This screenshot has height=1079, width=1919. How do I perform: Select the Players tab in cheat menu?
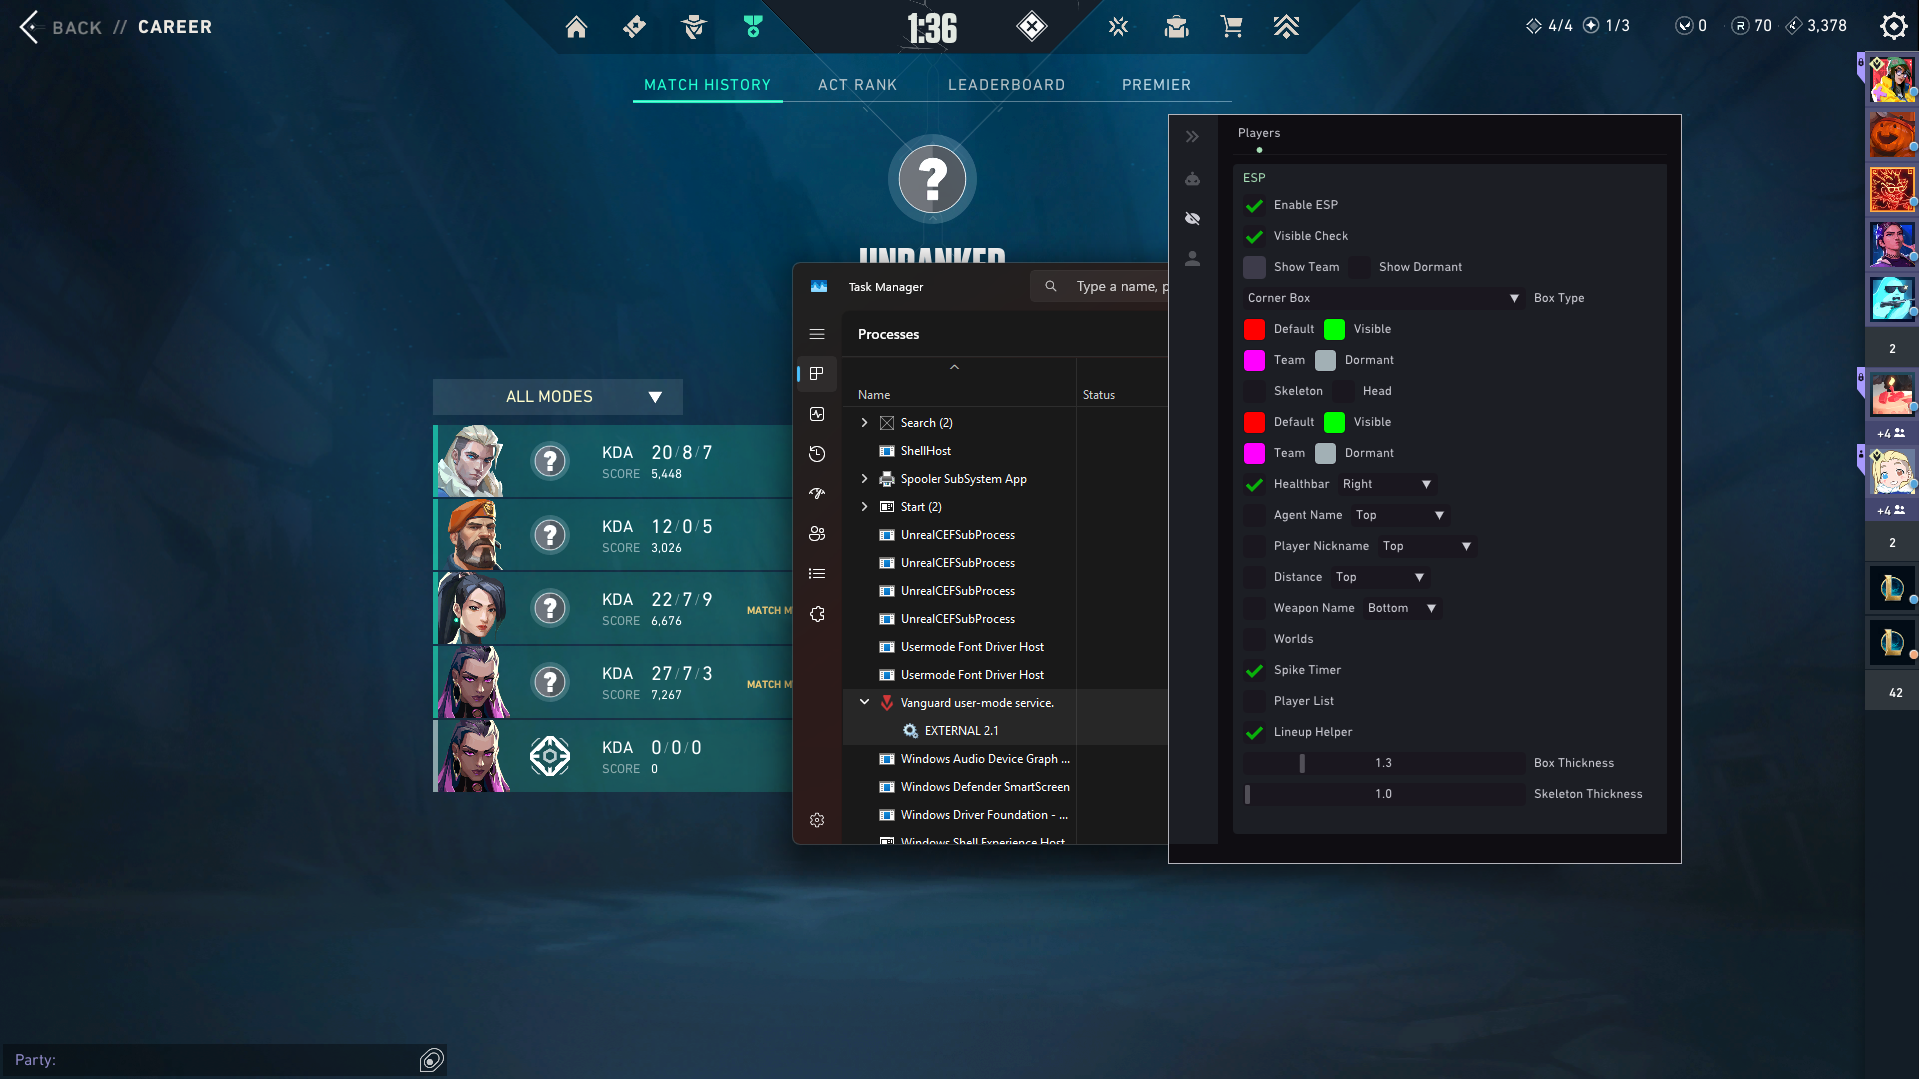click(x=1259, y=133)
